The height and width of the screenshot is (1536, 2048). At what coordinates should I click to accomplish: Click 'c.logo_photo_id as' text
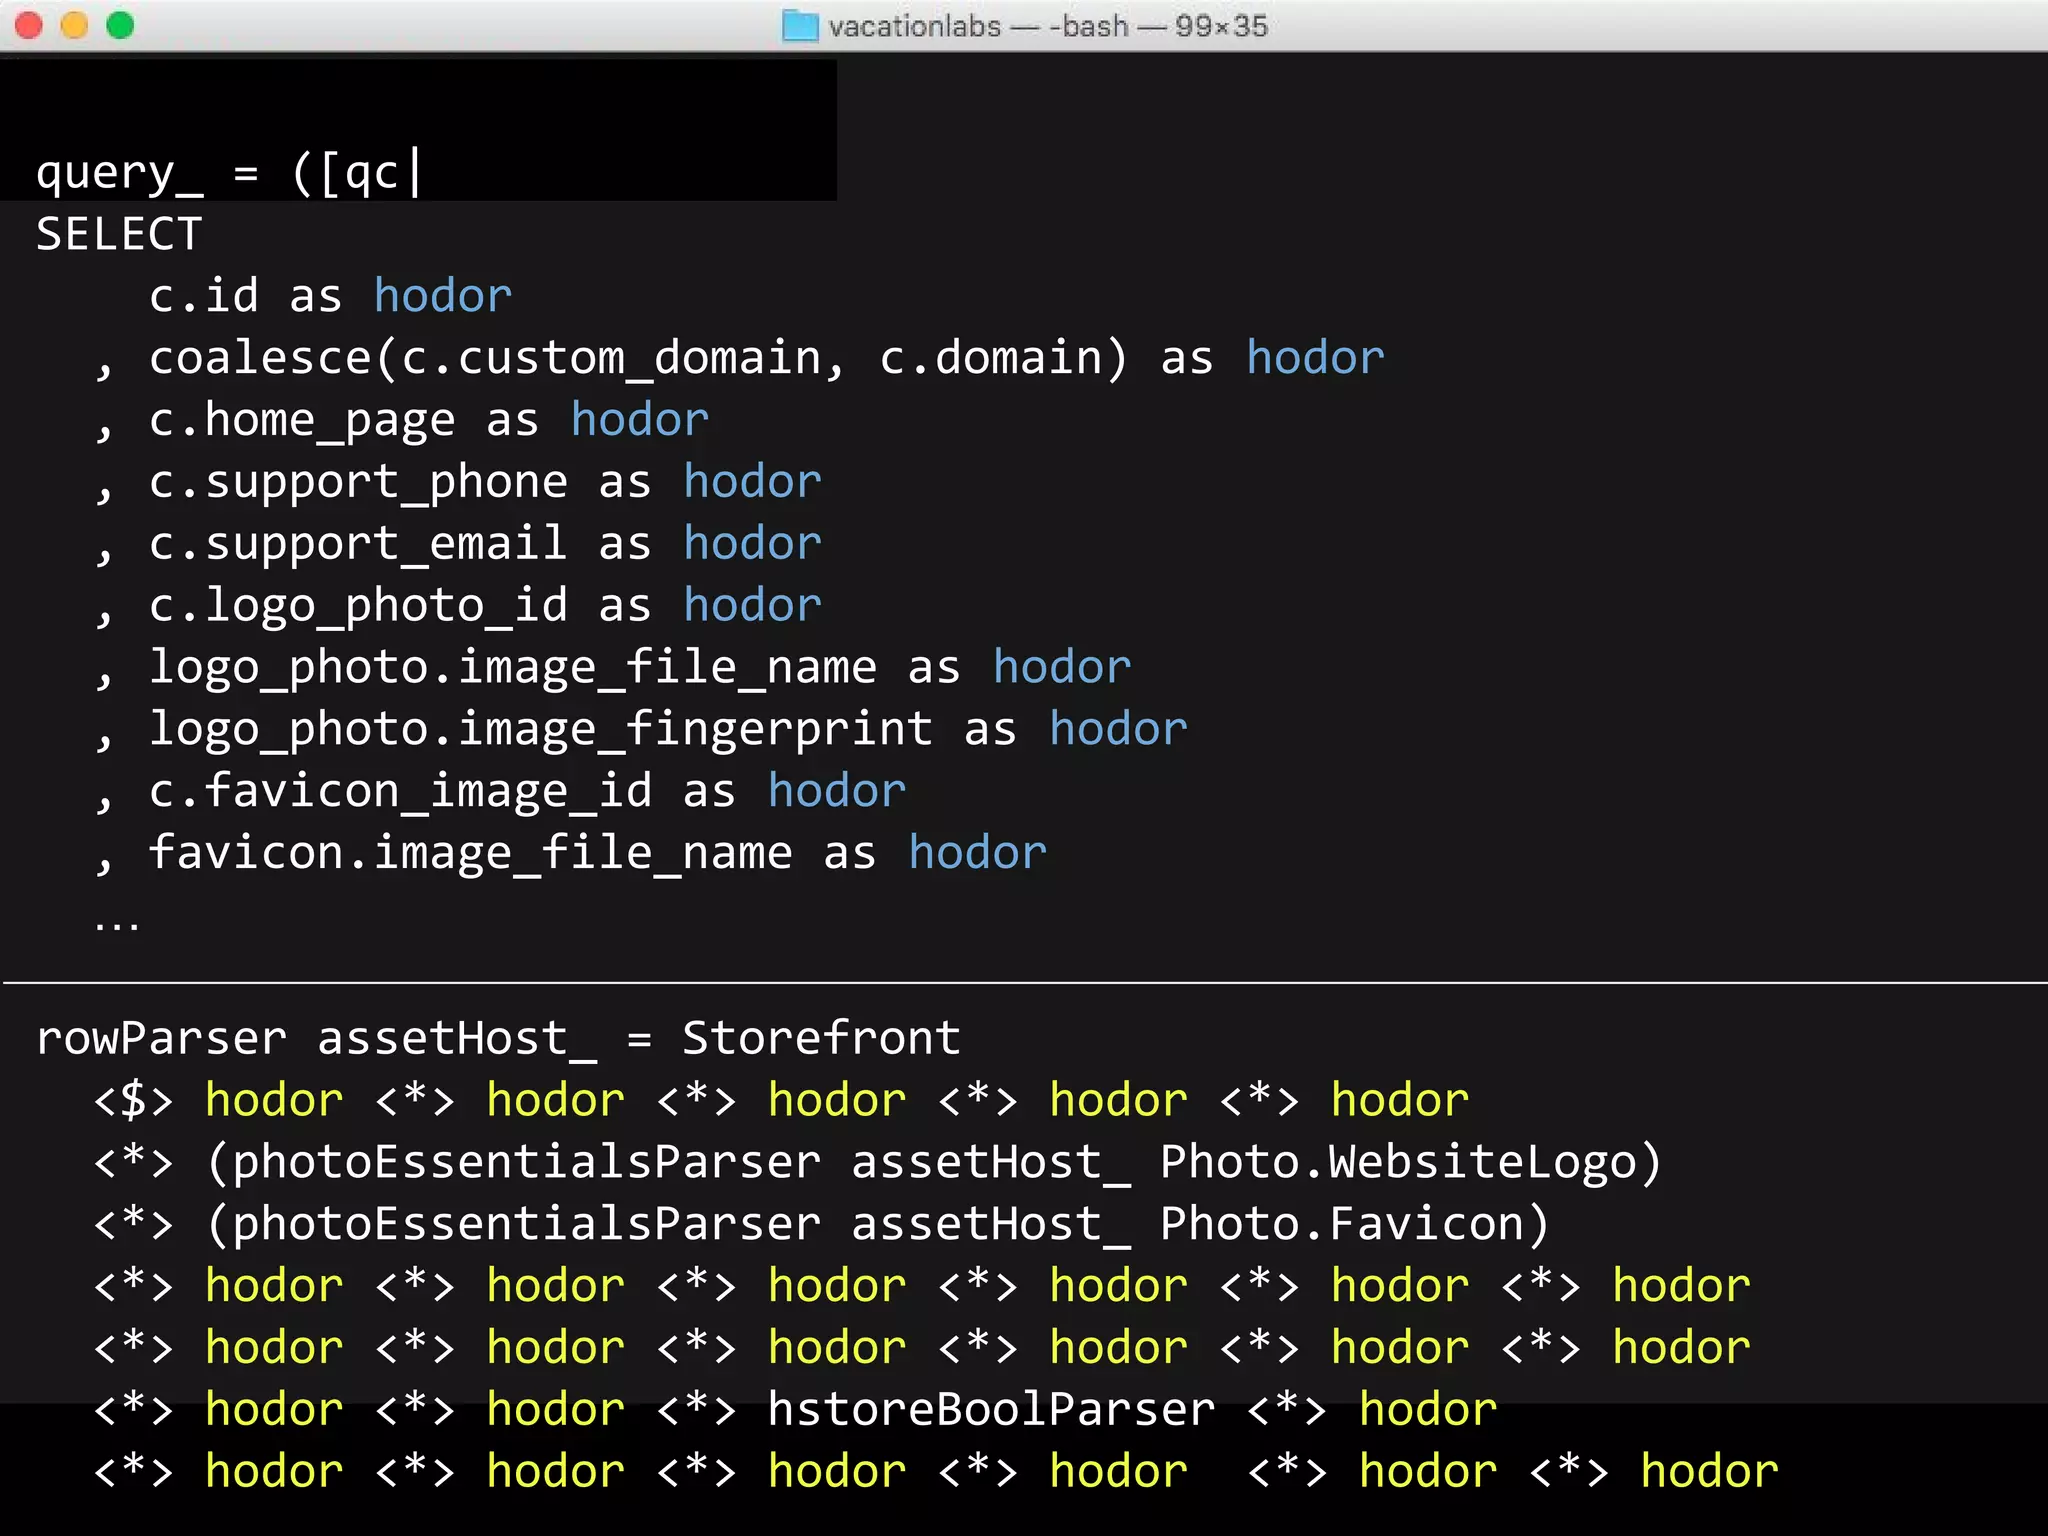400,607
